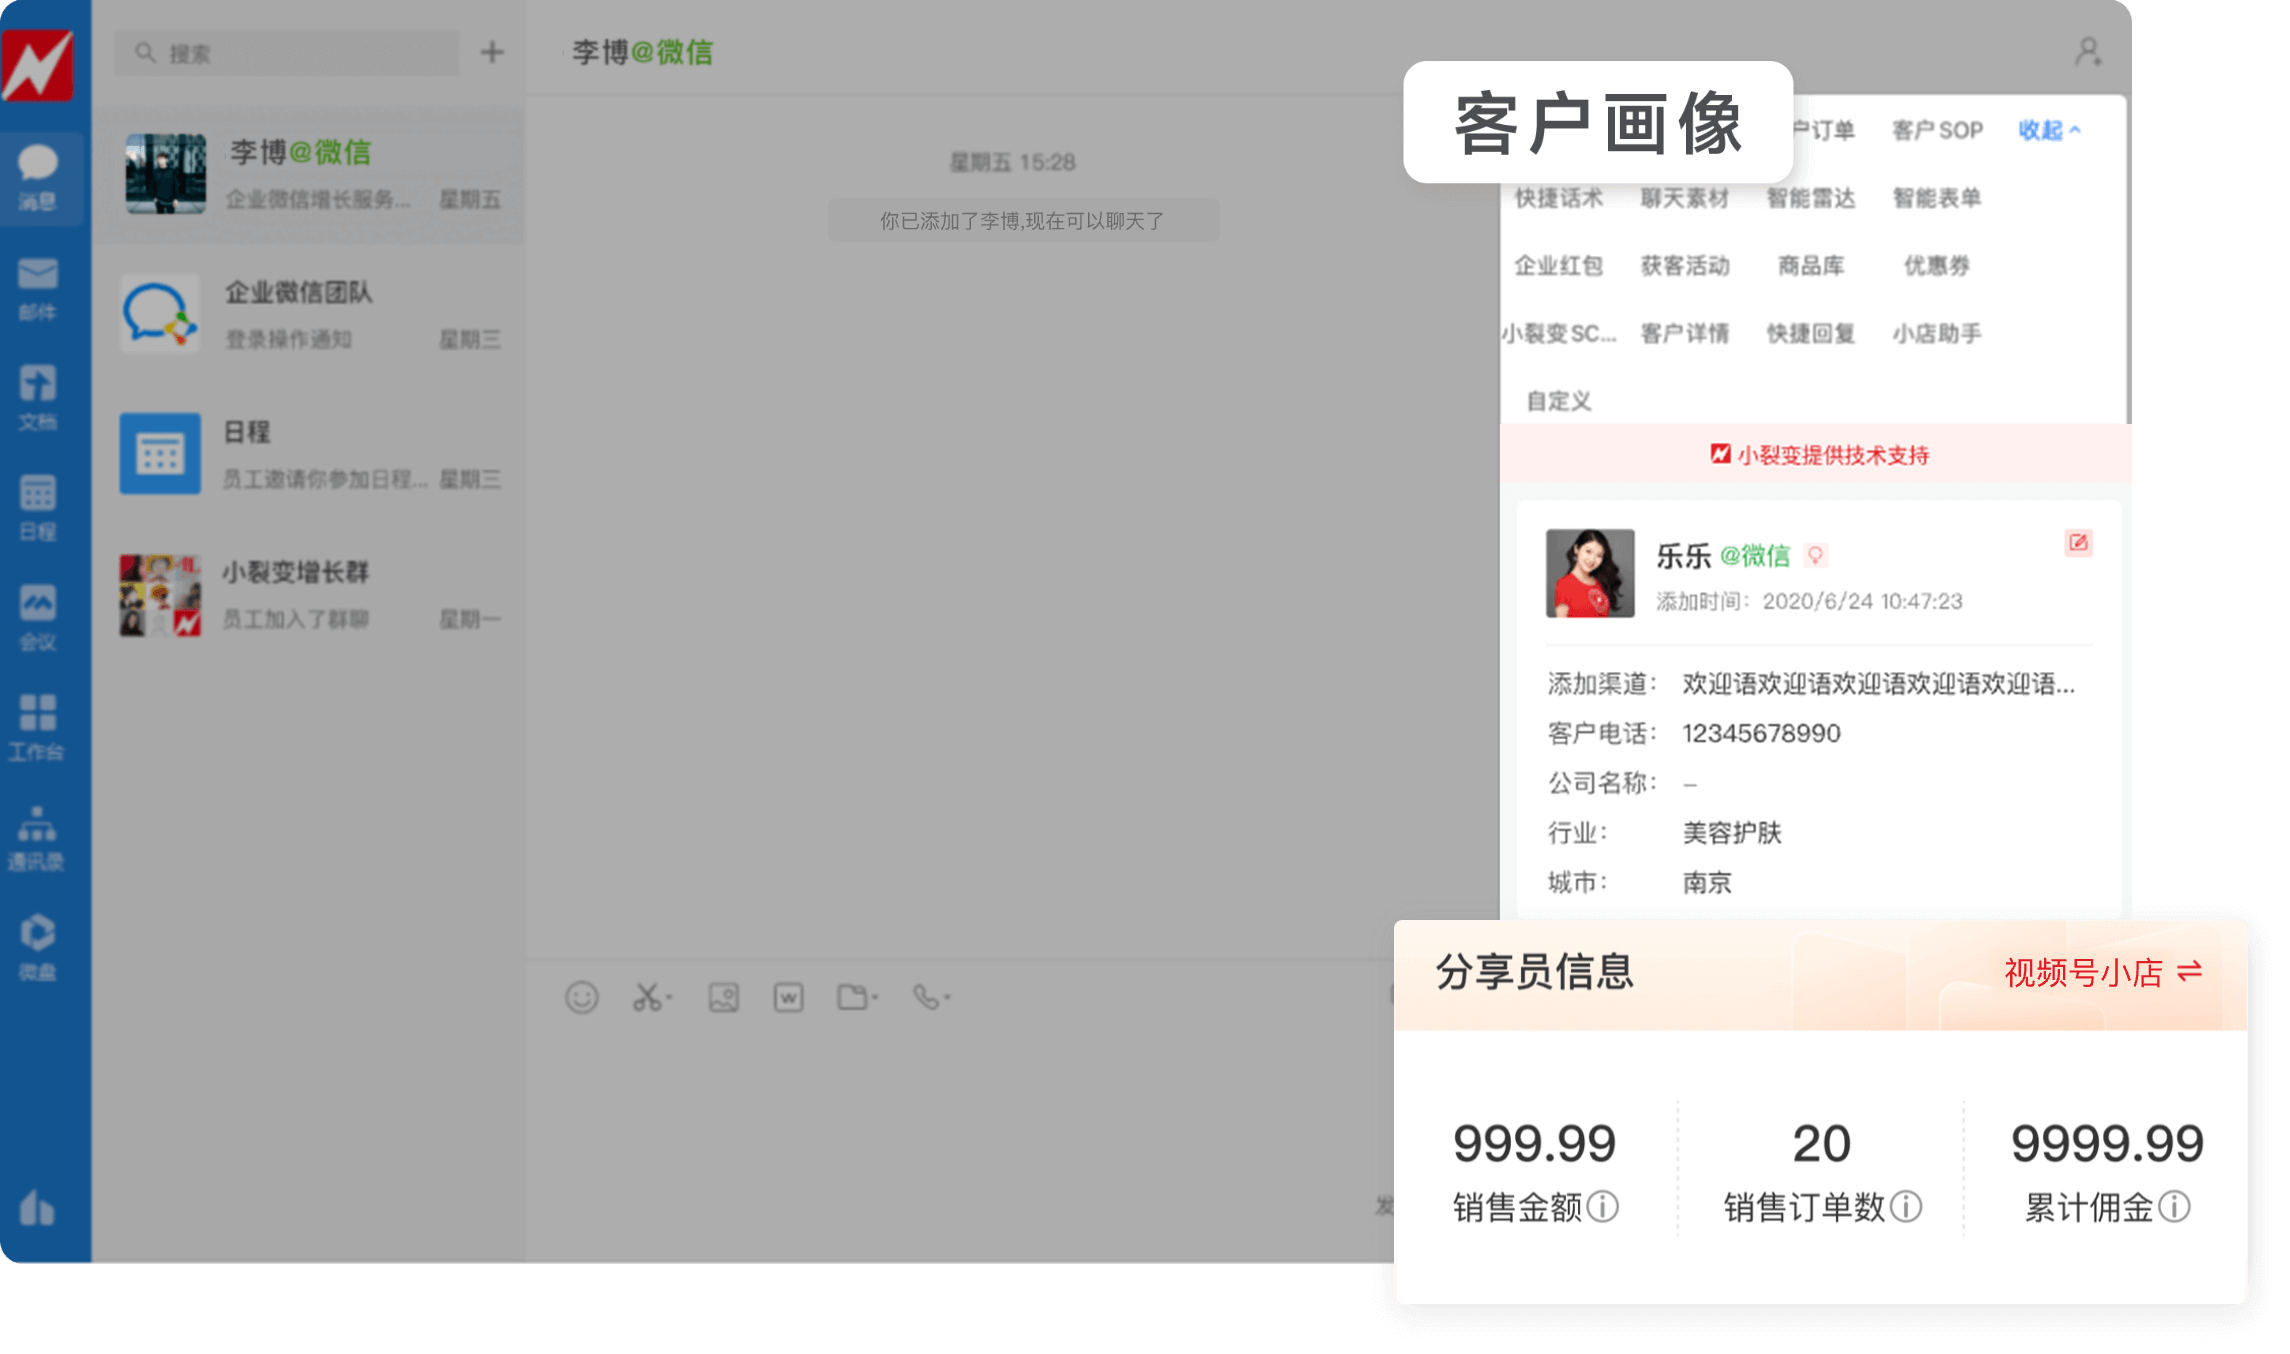This screenshot has width=2290, height=1354.
Task: Click the add contact (+) icon at top
Action: click(492, 52)
